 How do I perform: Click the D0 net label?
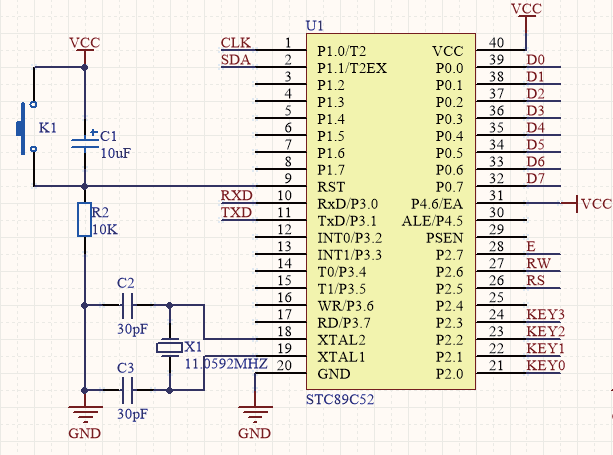pyautogui.click(x=536, y=60)
